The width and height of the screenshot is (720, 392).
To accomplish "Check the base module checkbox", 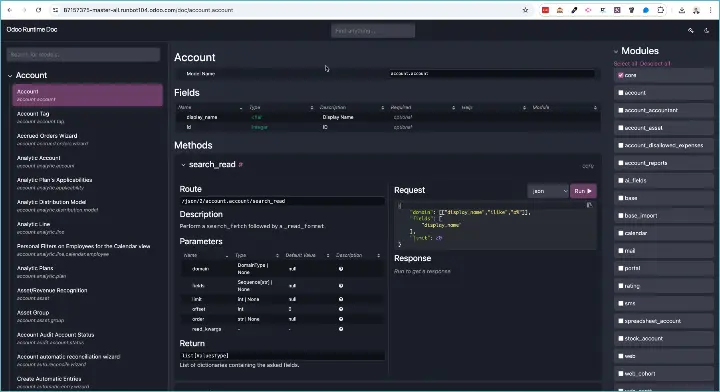I will tap(621, 198).
